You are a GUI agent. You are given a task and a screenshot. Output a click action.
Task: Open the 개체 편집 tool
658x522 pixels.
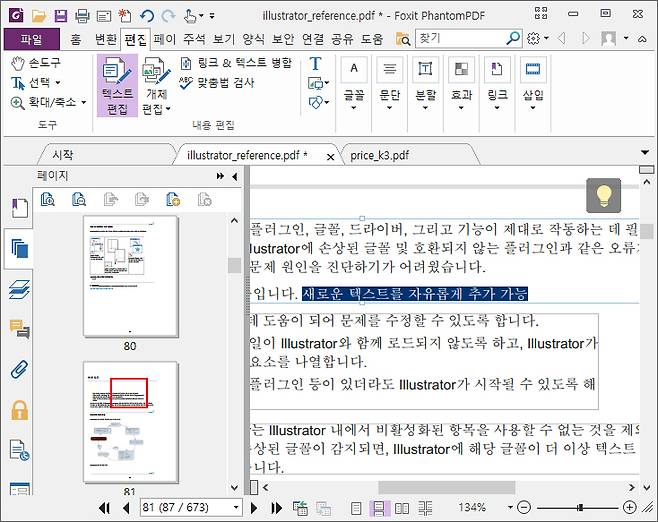pyautogui.click(x=156, y=86)
